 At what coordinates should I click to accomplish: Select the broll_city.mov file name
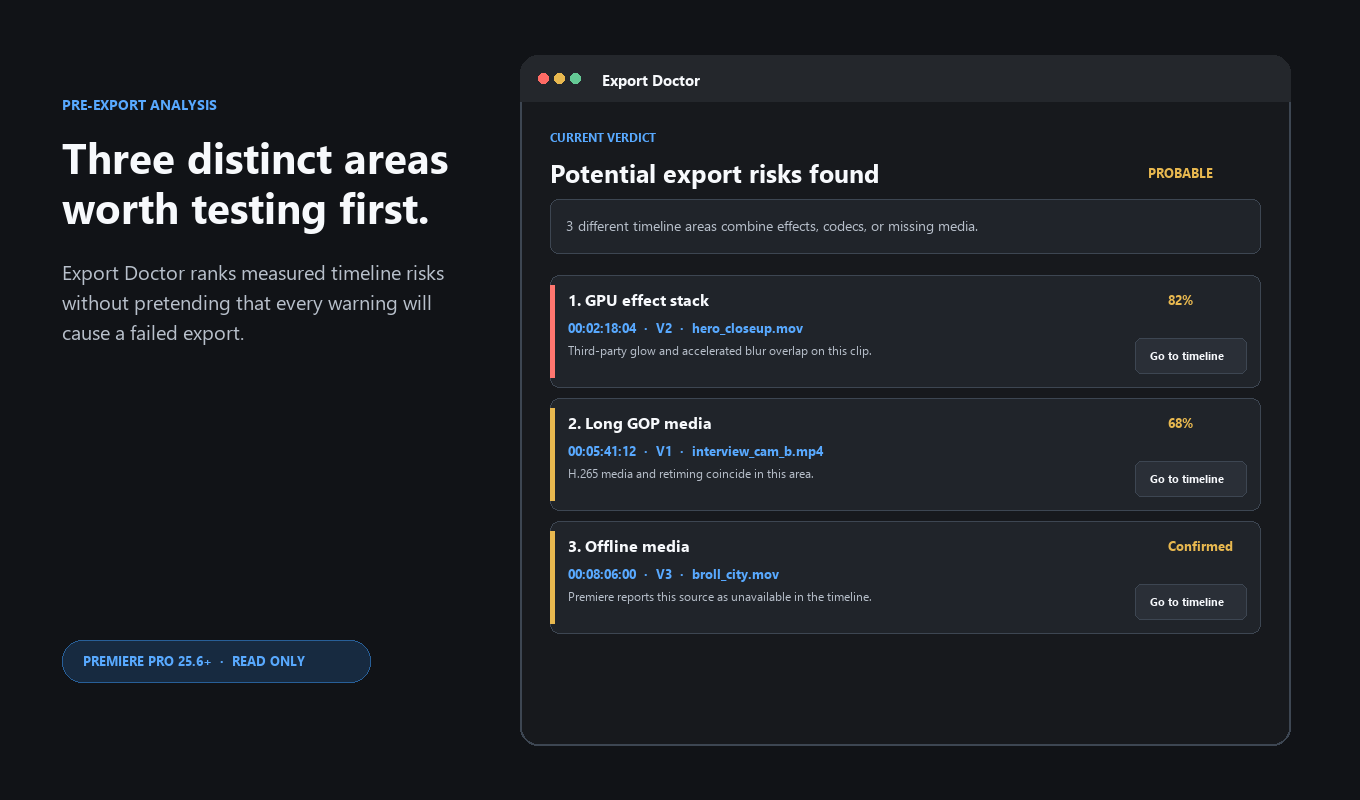click(x=735, y=574)
